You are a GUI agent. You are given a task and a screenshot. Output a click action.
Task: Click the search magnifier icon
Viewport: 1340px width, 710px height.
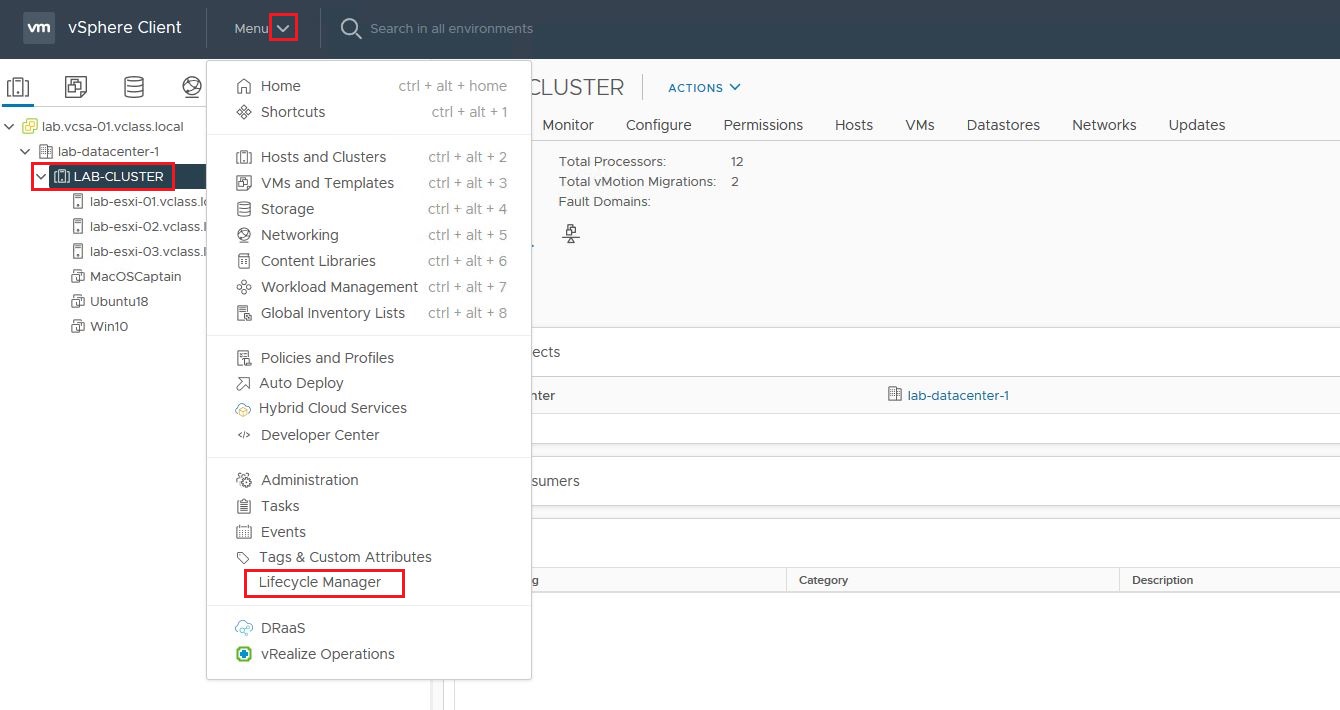[350, 28]
